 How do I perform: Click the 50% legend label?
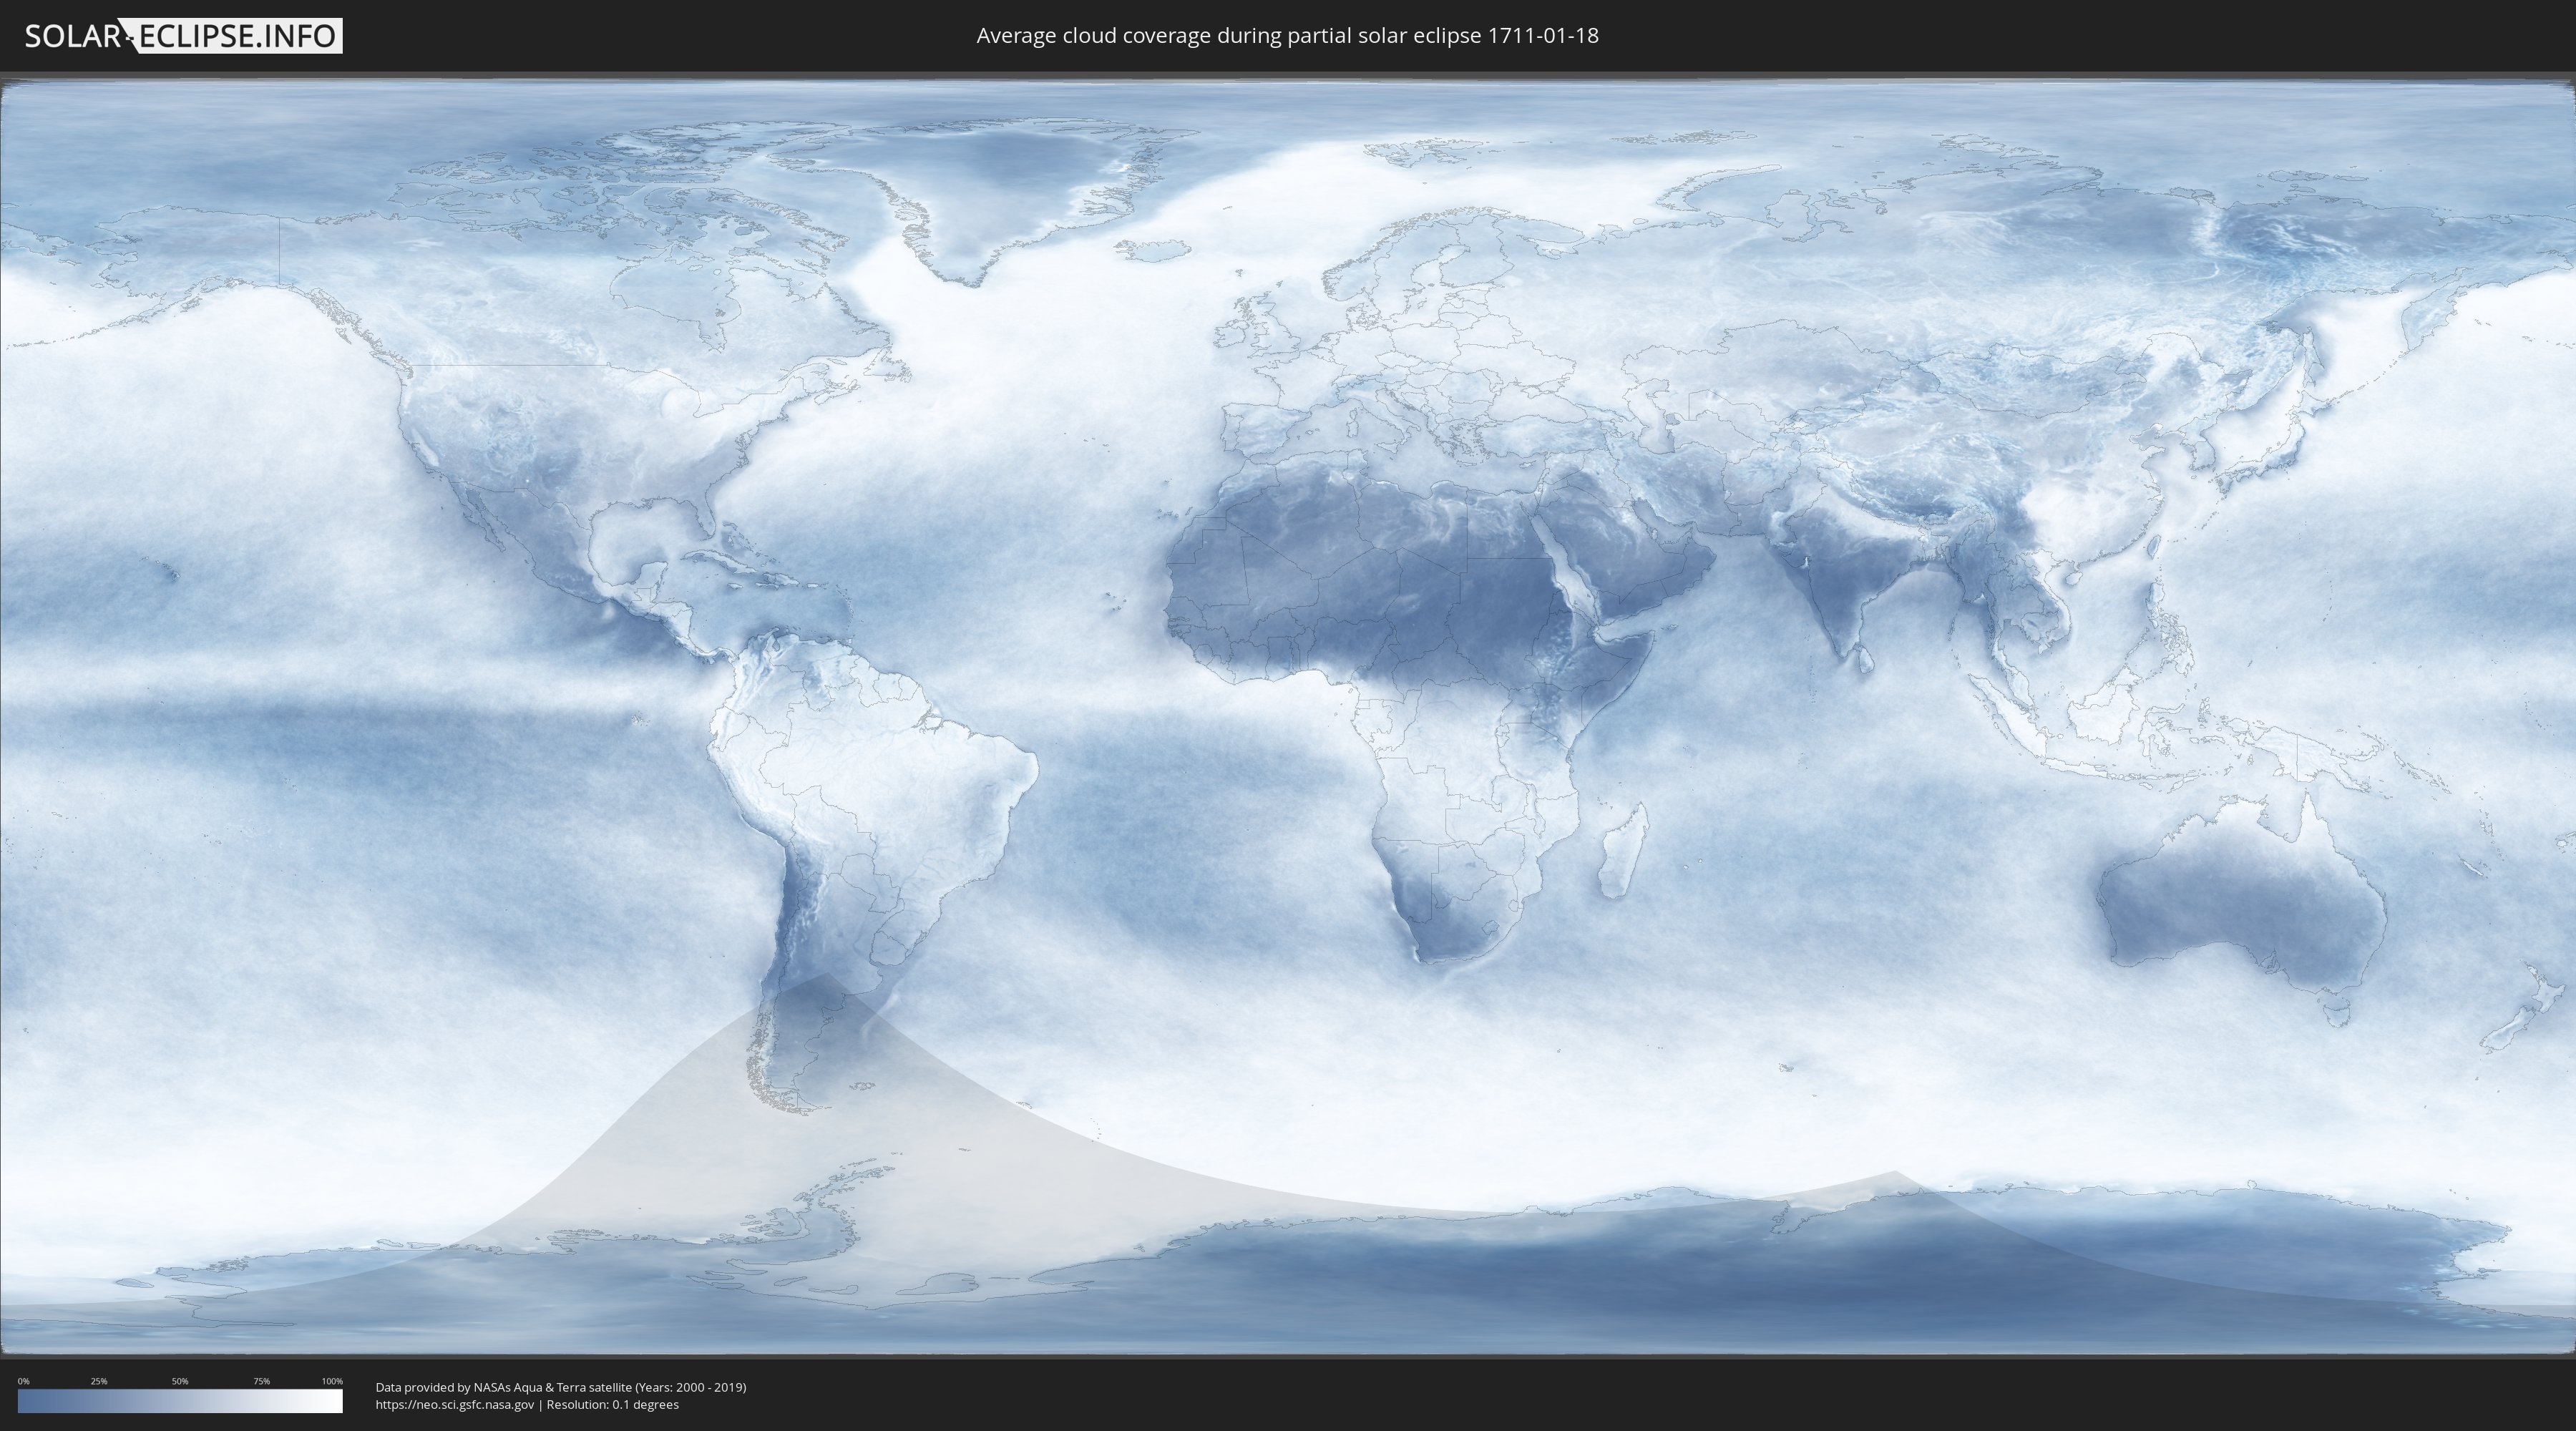pos(180,1381)
